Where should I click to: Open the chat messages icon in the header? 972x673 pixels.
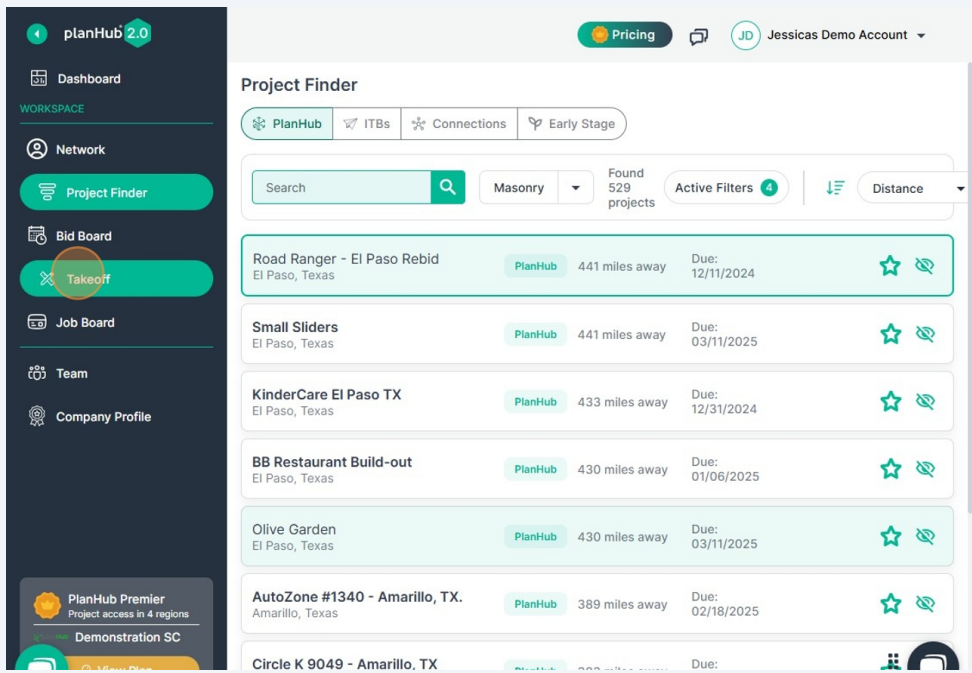coord(698,34)
